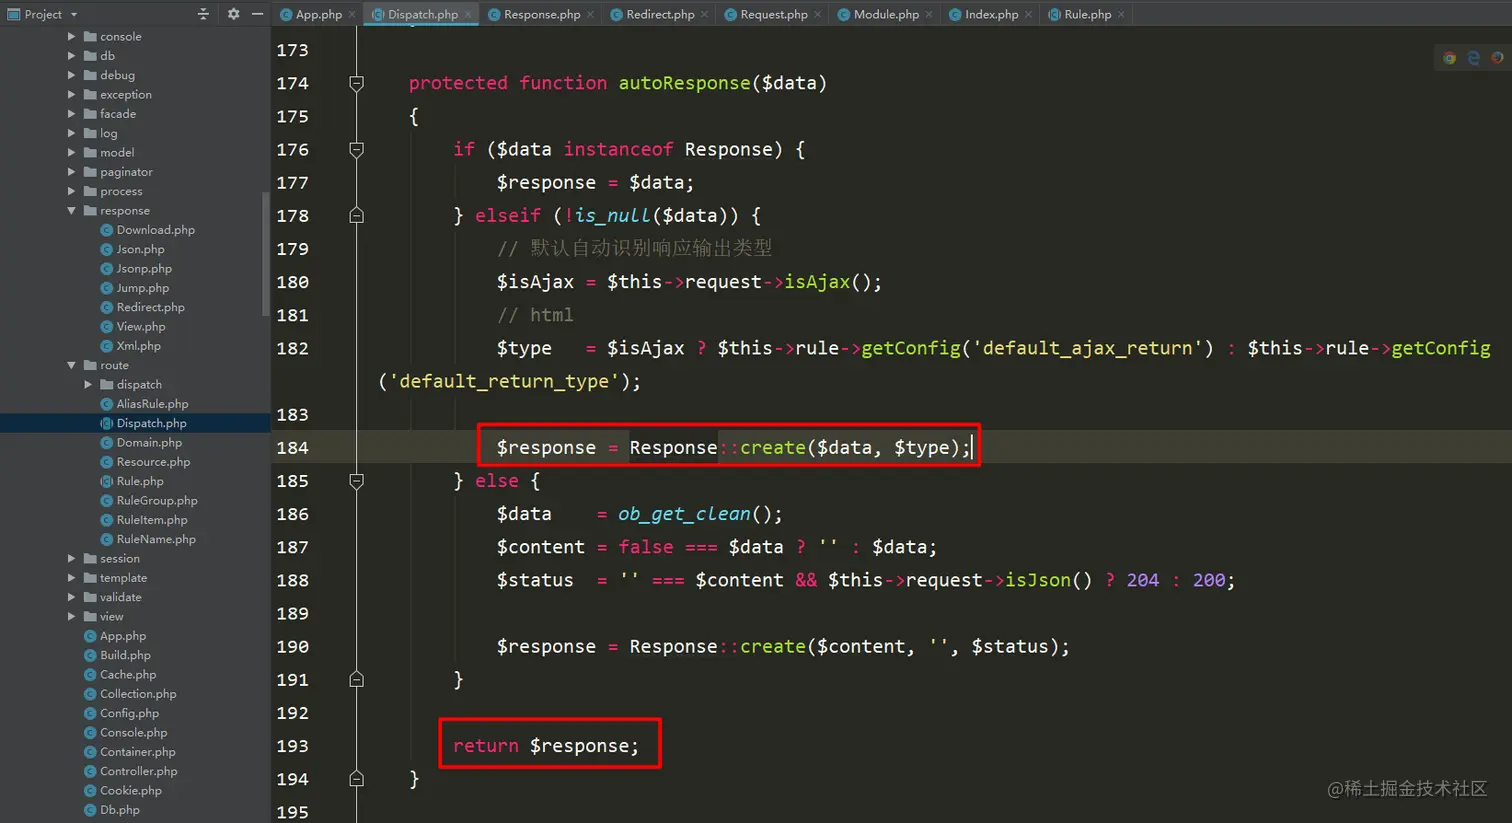Open Jump.php in project tree
This screenshot has height=823, width=1512.
pyautogui.click(x=134, y=288)
